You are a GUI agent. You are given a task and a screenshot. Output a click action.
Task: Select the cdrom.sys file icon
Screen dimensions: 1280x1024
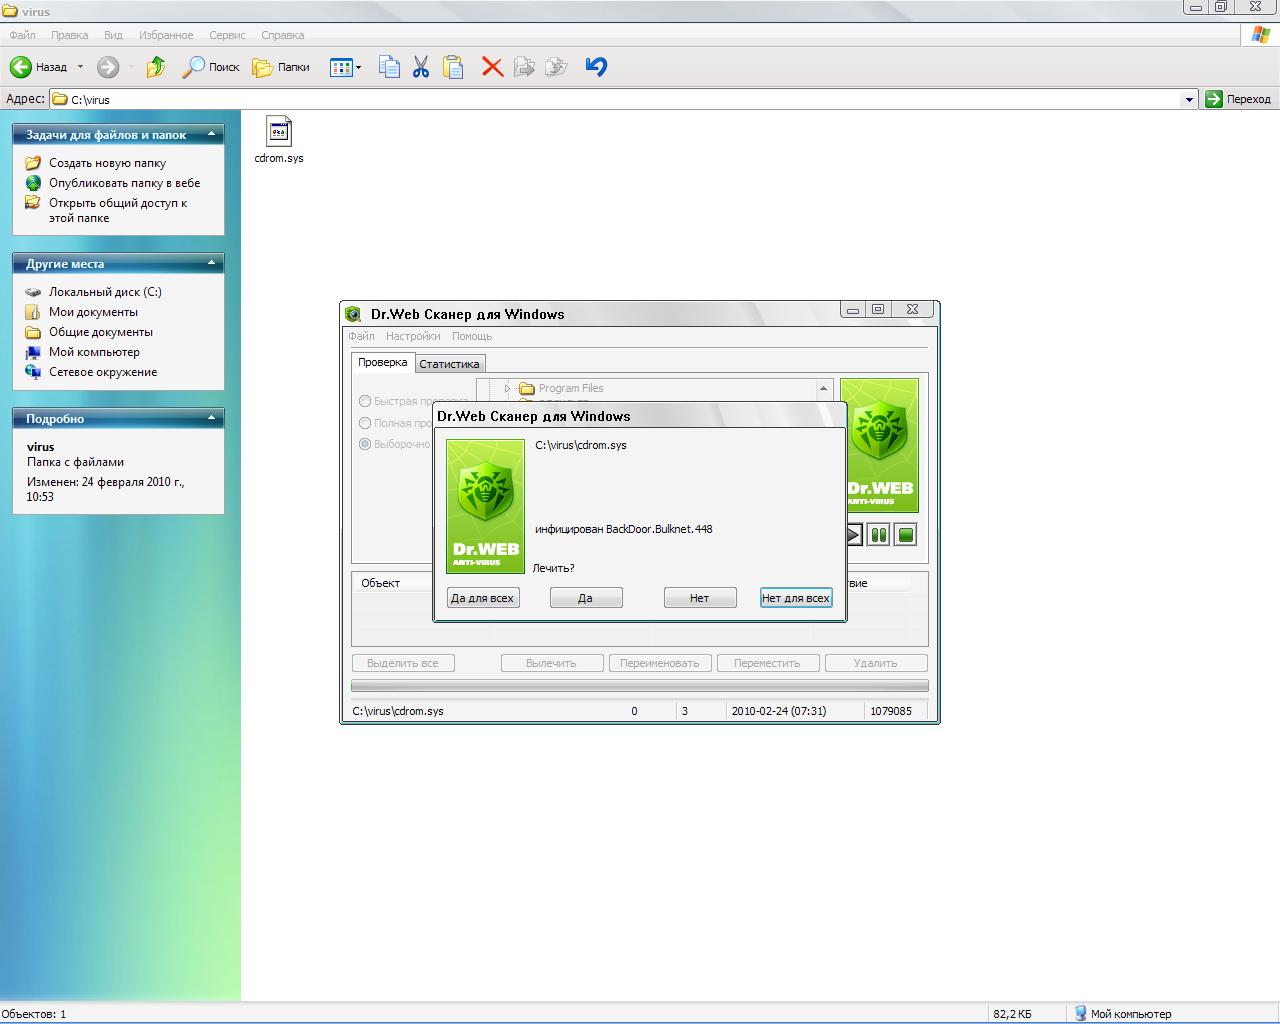pos(279,131)
